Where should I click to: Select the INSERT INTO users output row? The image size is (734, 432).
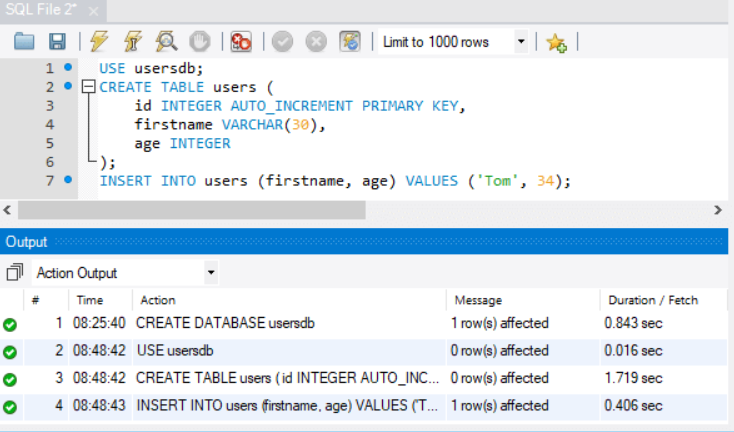pyautogui.click(x=364, y=406)
